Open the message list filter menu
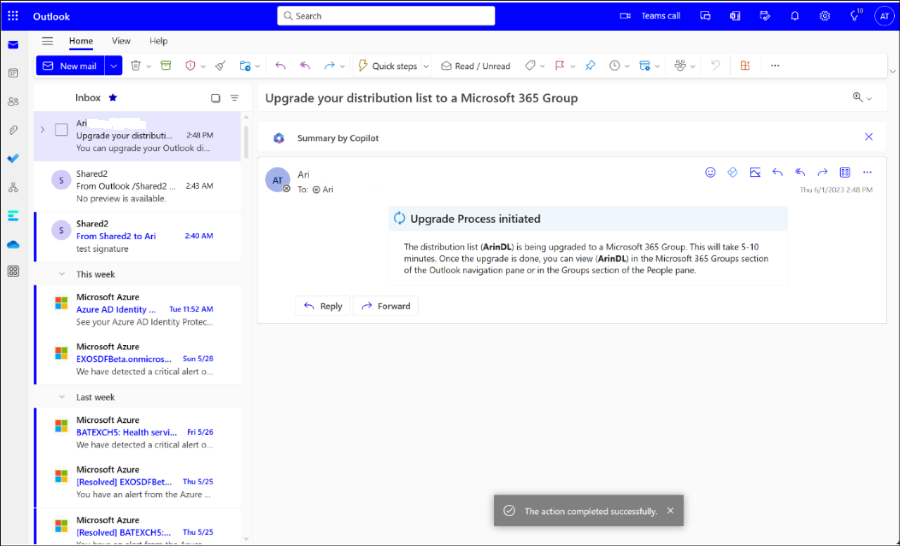 tap(235, 98)
